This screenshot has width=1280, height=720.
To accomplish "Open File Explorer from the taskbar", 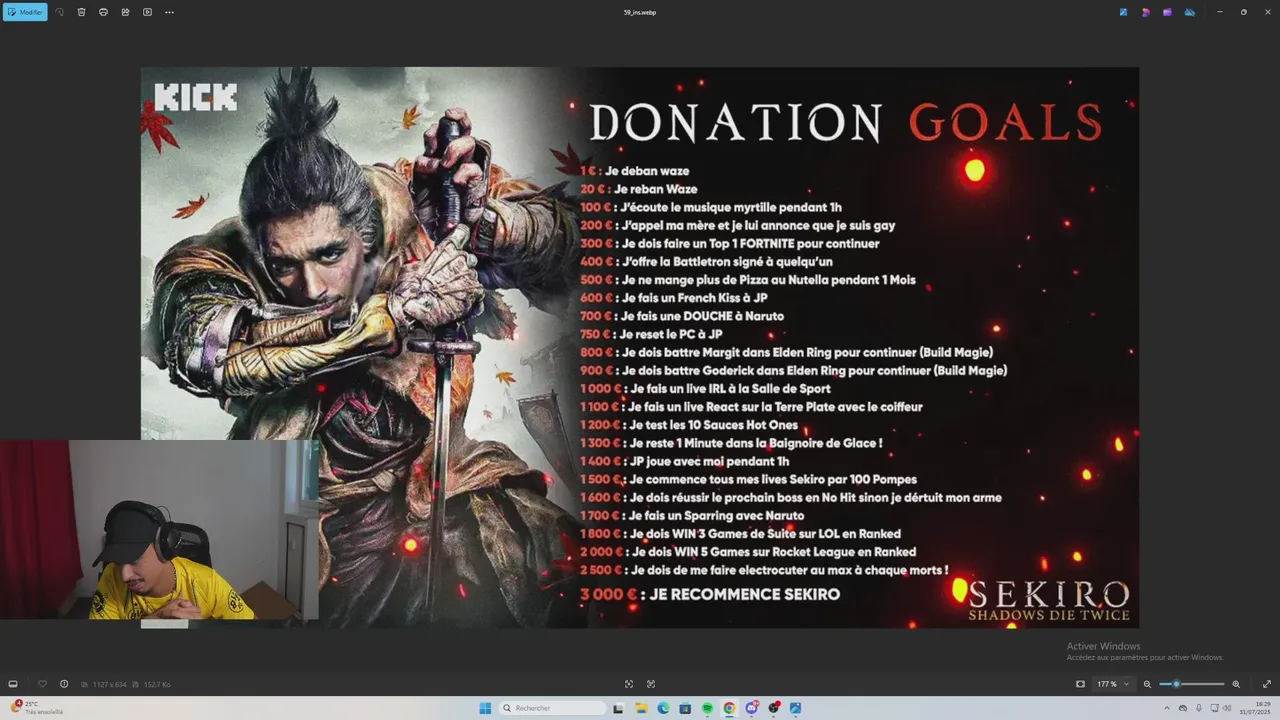I will (x=641, y=708).
